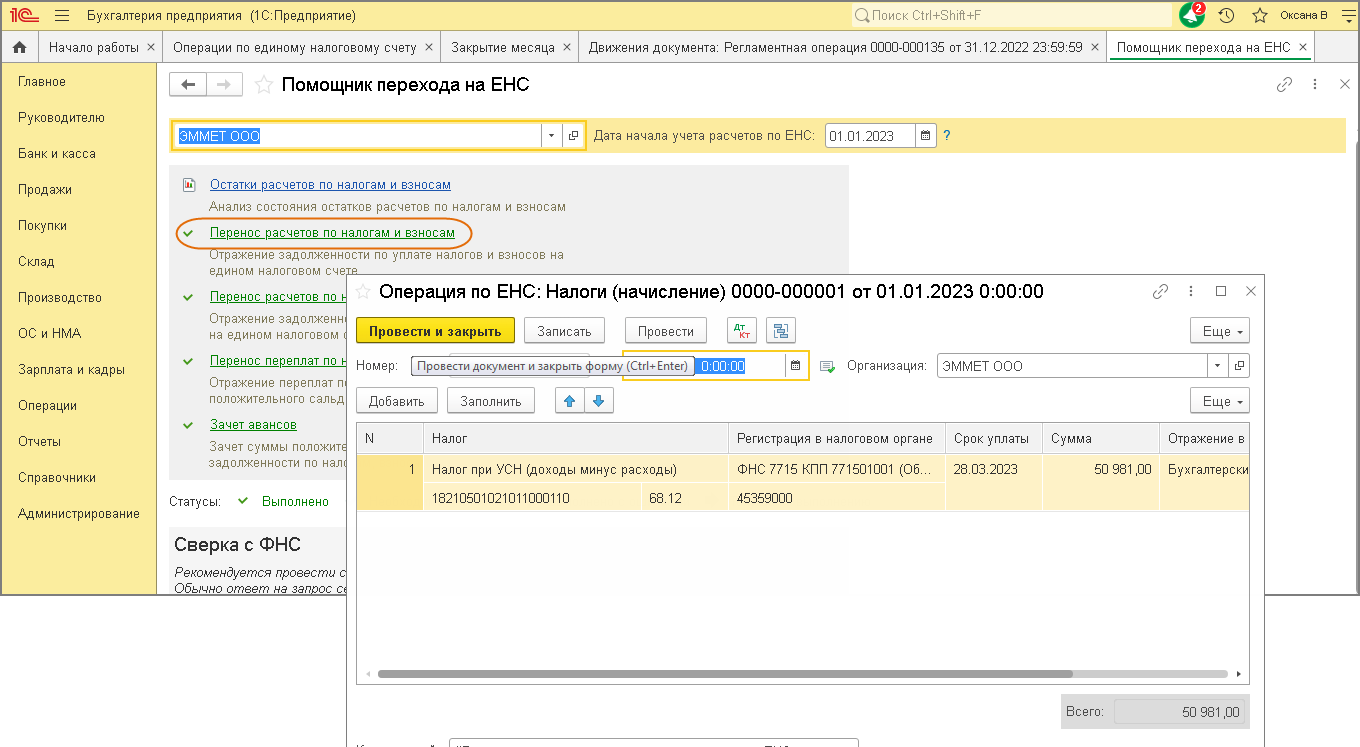The width and height of the screenshot is (1360, 747).
Task: Click the Добавить button
Action: click(397, 401)
